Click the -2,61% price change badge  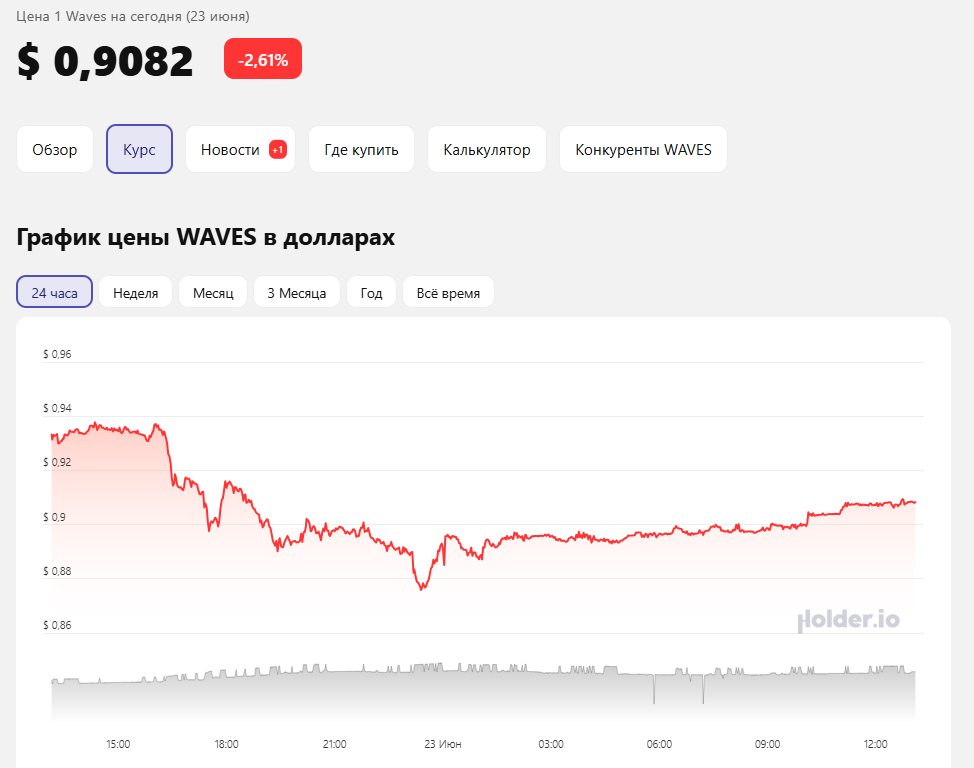(x=263, y=59)
